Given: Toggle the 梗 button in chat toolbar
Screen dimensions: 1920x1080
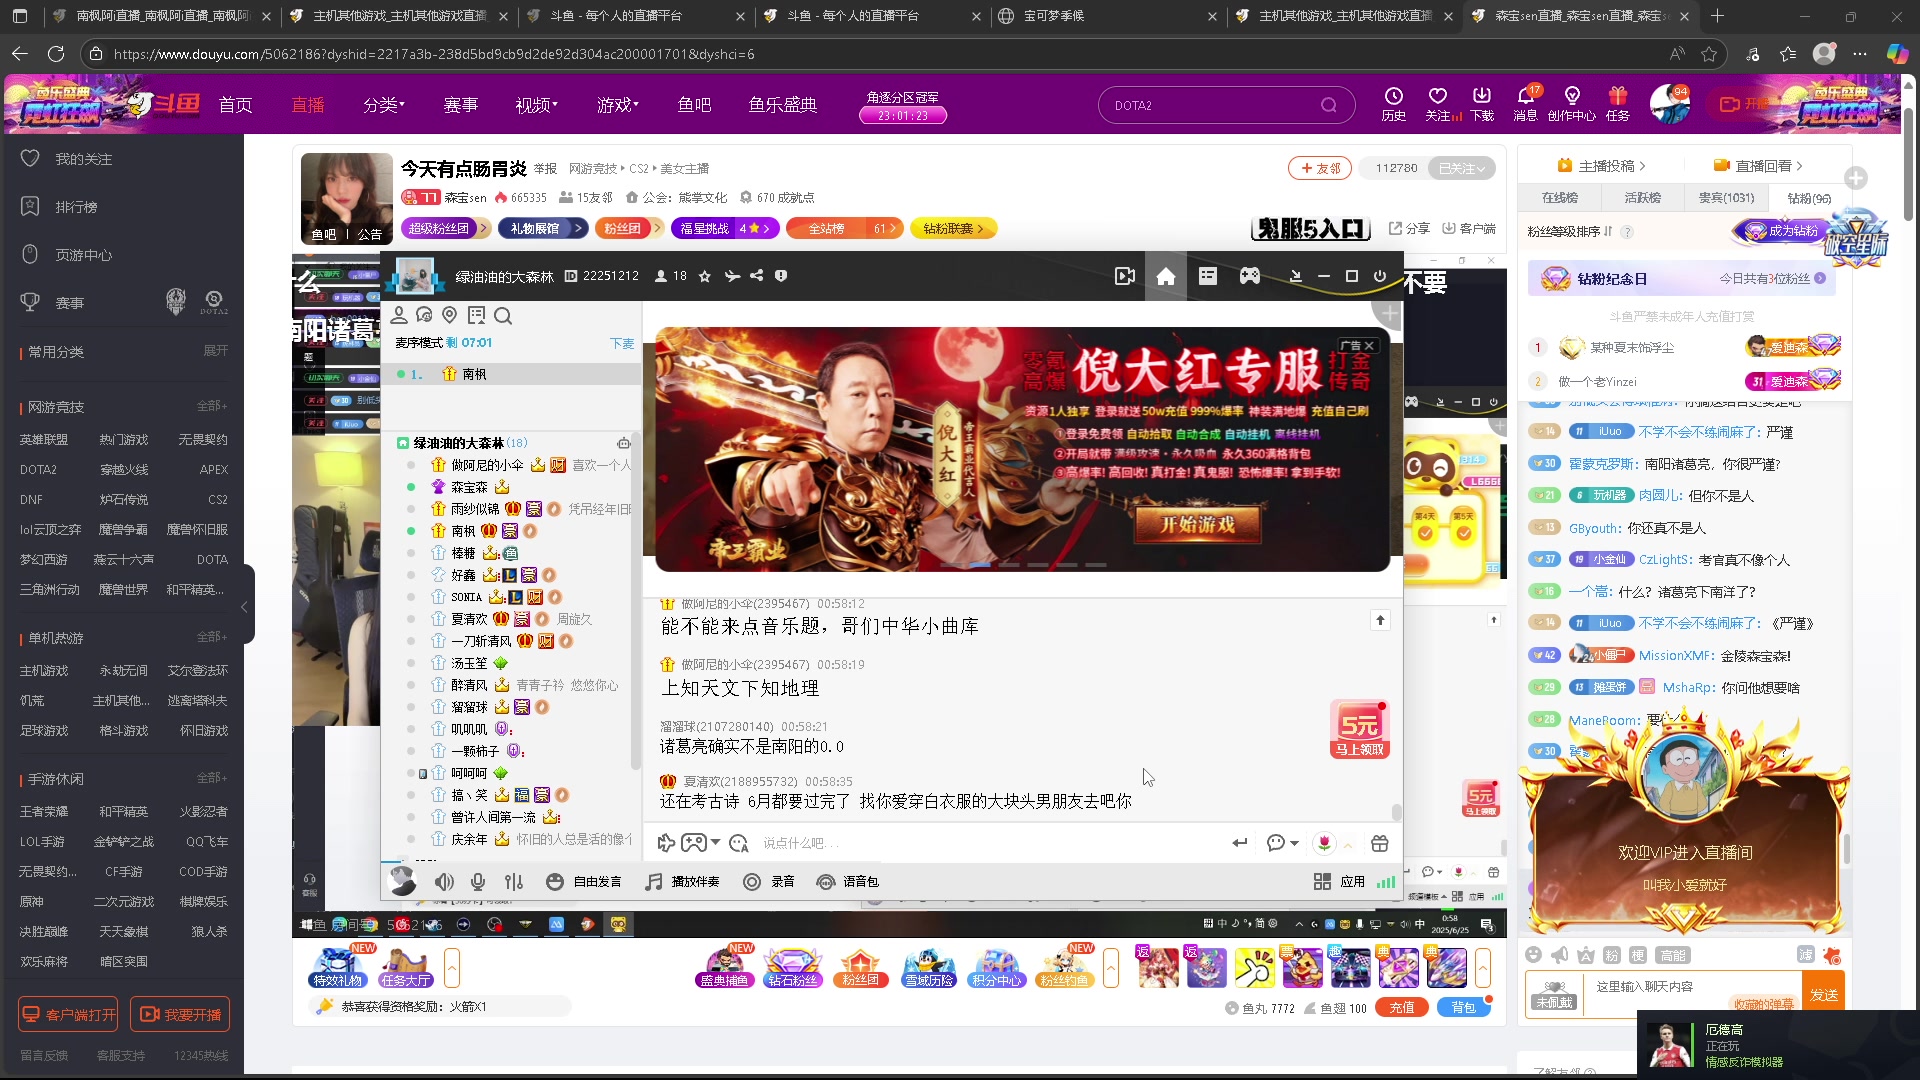Looking at the screenshot, I should tap(1638, 955).
